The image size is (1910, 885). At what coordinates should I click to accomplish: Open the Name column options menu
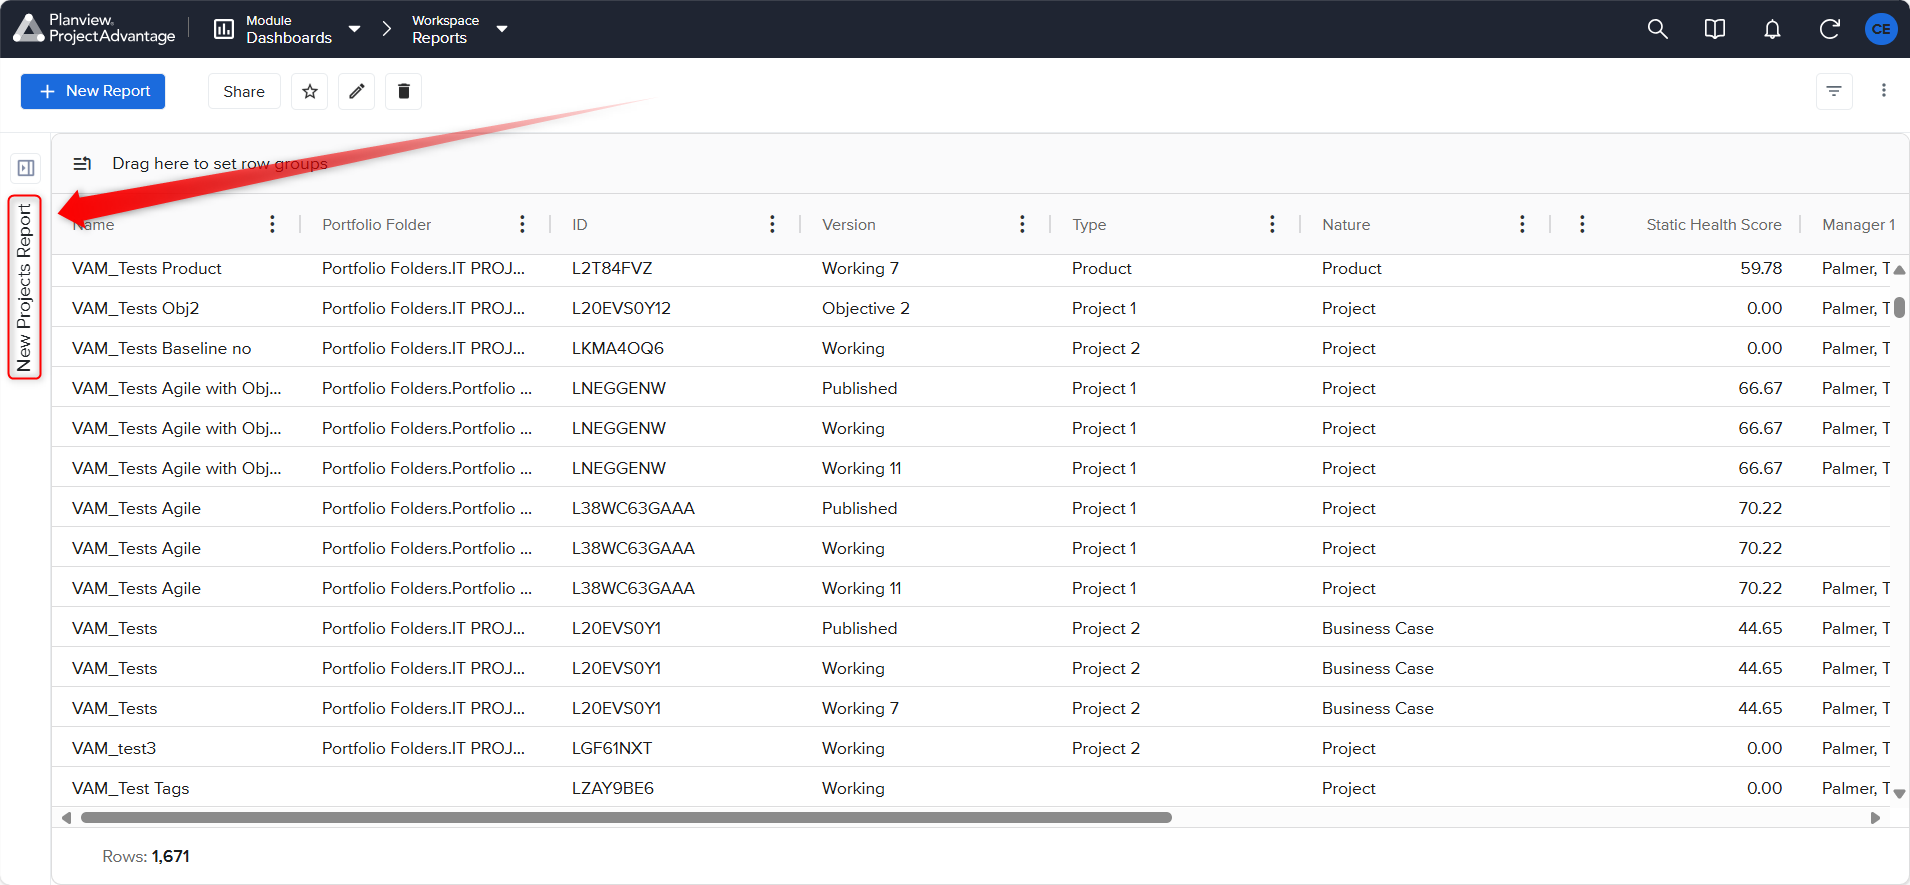pyautogui.click(x=272, y=224)
